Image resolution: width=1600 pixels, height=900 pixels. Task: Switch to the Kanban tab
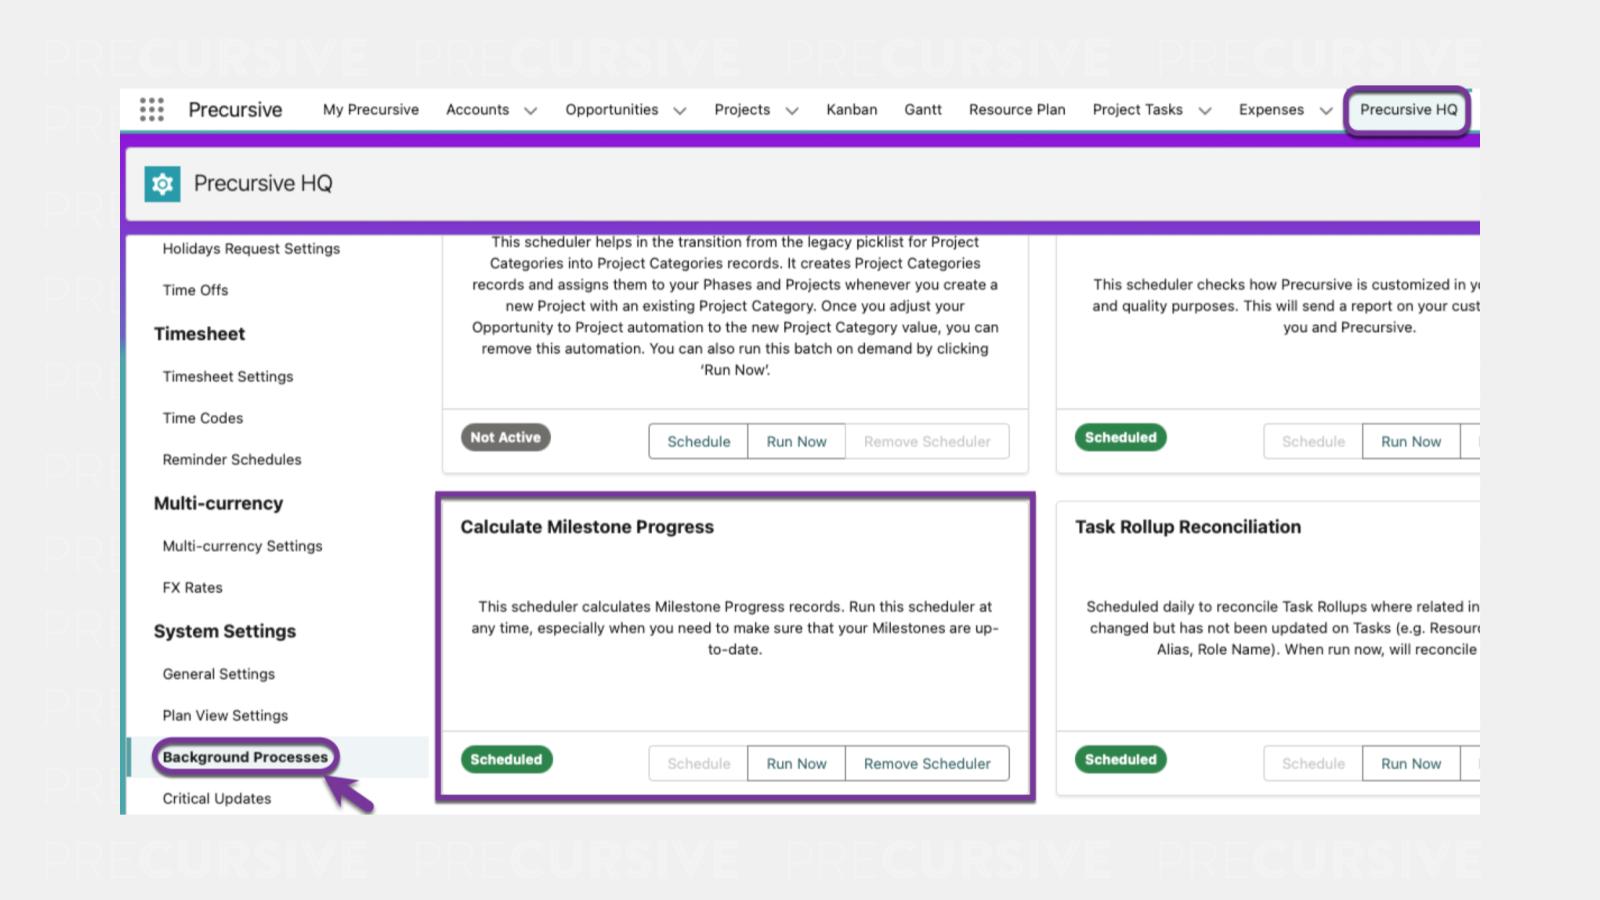(851, 110)
